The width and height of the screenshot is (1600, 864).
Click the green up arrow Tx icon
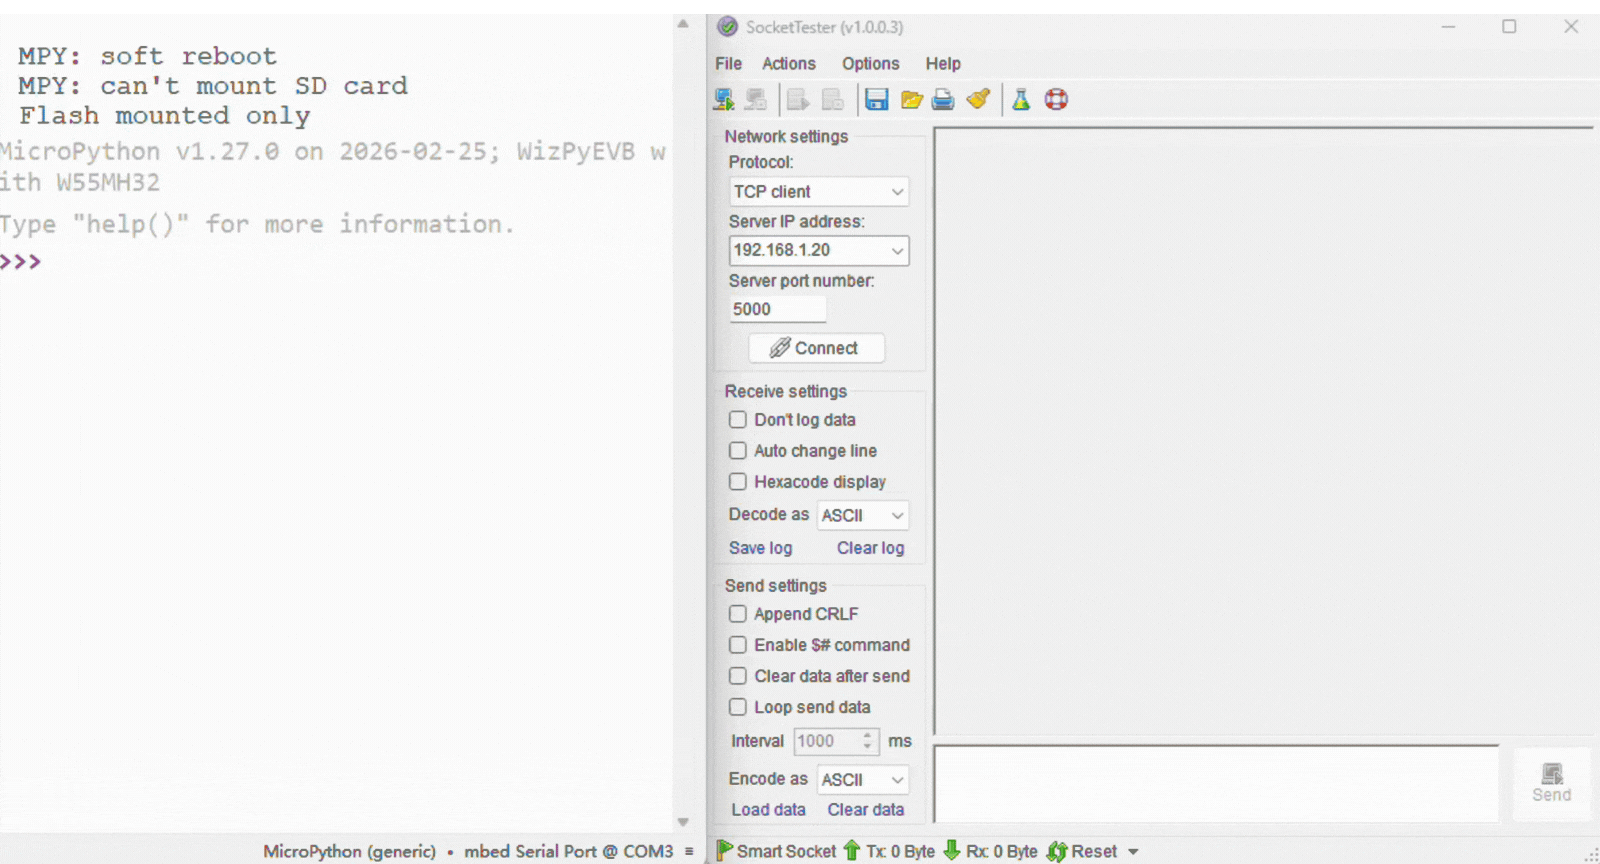pos(852,851)
